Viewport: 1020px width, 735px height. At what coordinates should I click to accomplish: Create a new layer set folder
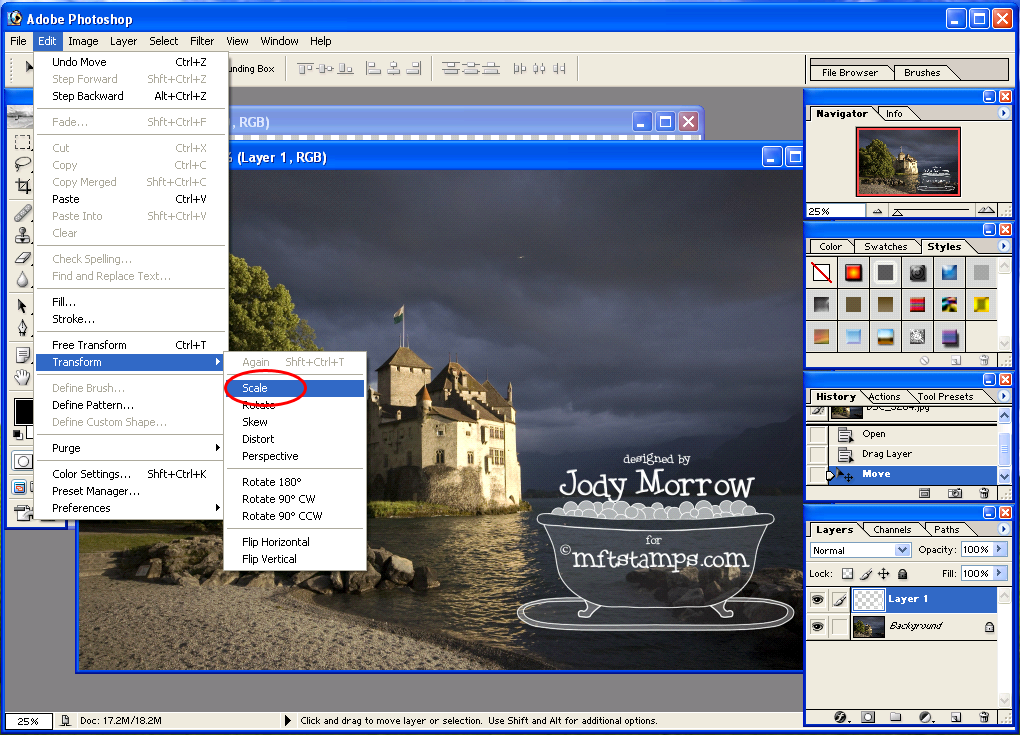click(896, 717)
